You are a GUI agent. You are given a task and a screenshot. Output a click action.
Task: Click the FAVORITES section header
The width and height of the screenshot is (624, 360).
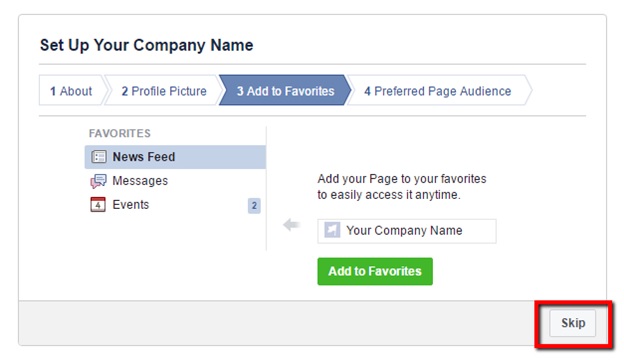pyautogui.click(x=120, y=133)
